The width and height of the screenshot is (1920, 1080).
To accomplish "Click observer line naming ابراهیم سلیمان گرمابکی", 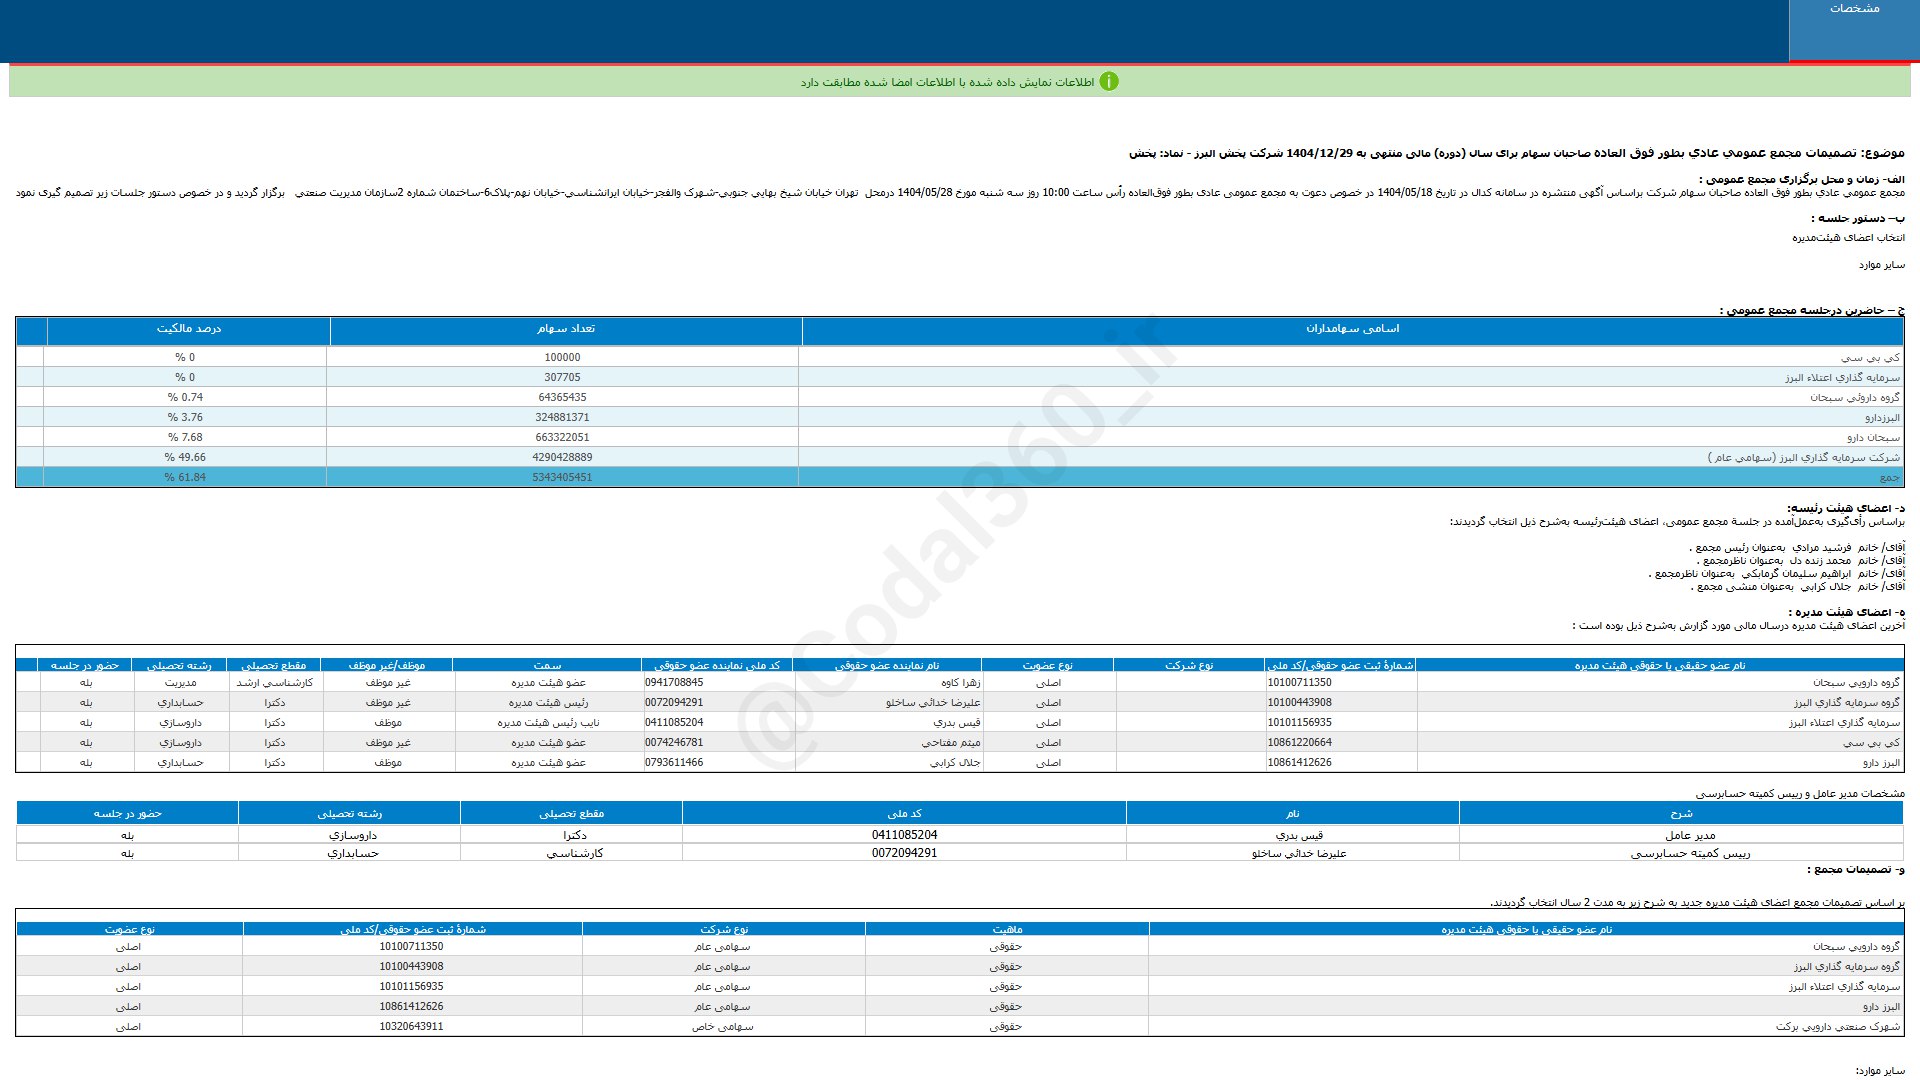I will coord(1777,574).
